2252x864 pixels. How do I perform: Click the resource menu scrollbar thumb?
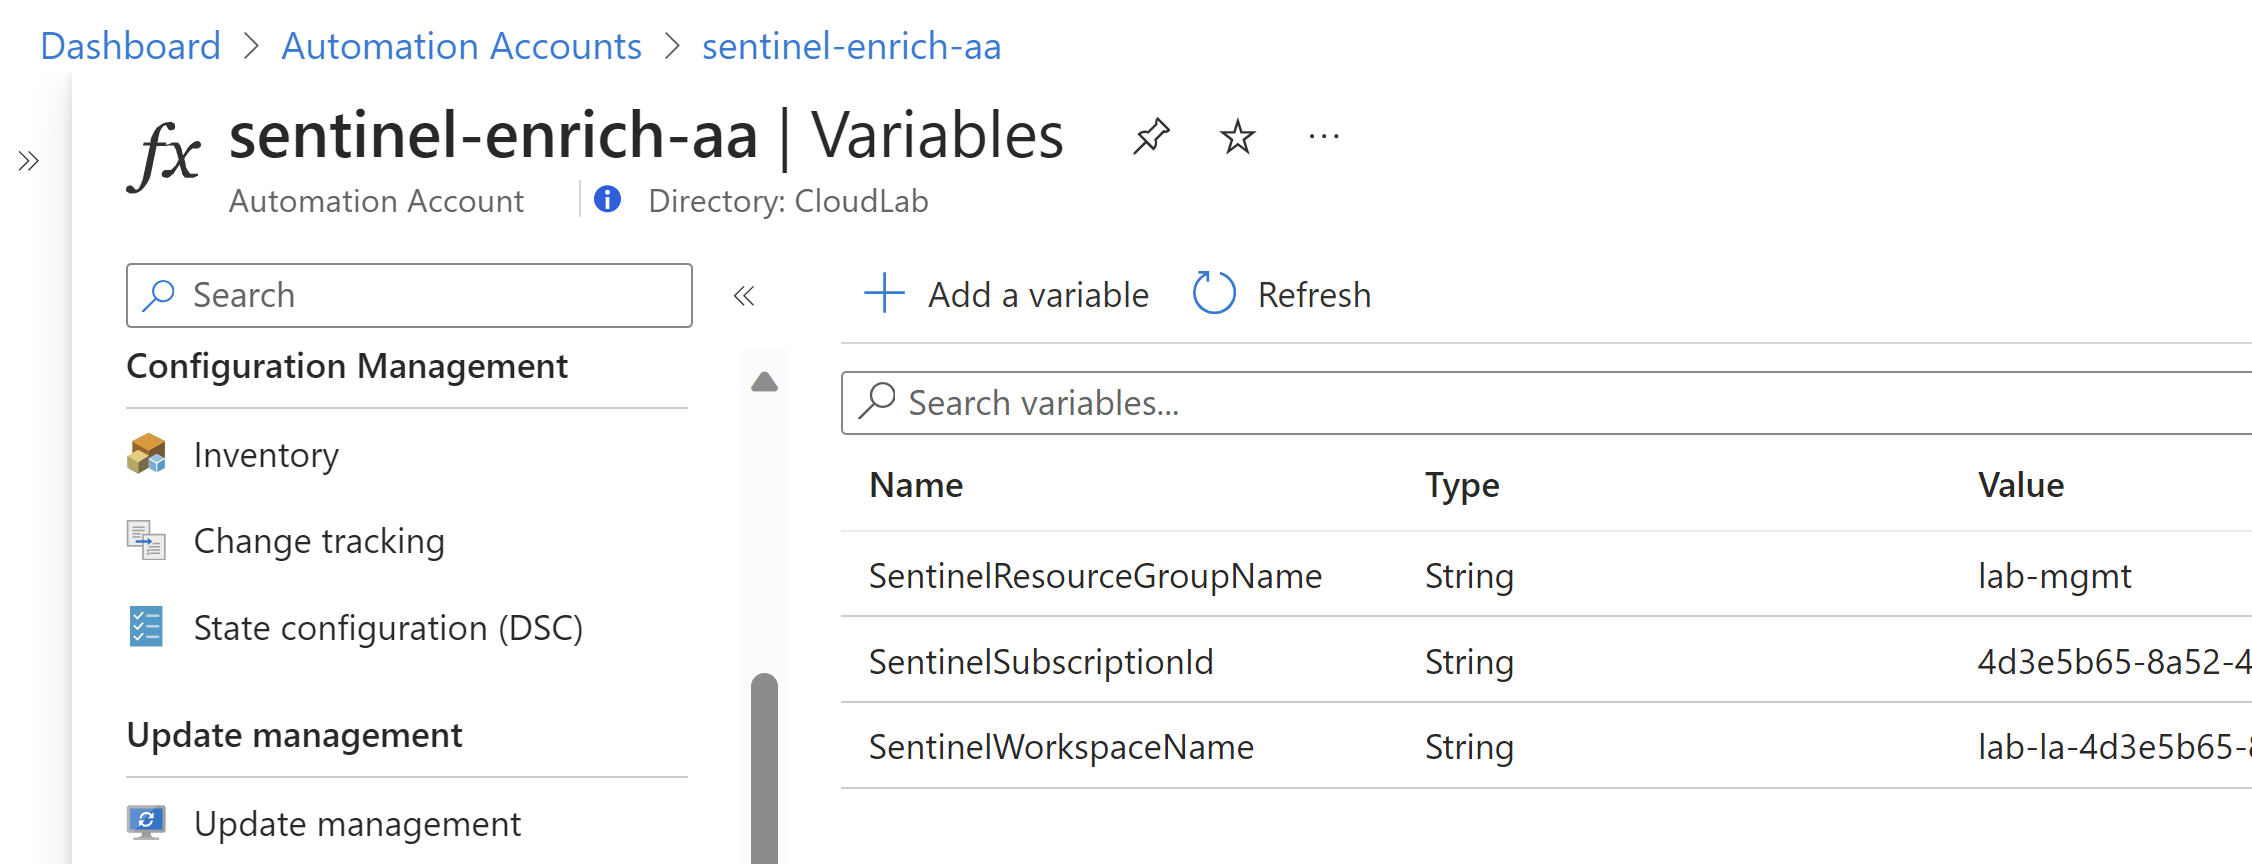pyautogui.click(x=764, y=768)
